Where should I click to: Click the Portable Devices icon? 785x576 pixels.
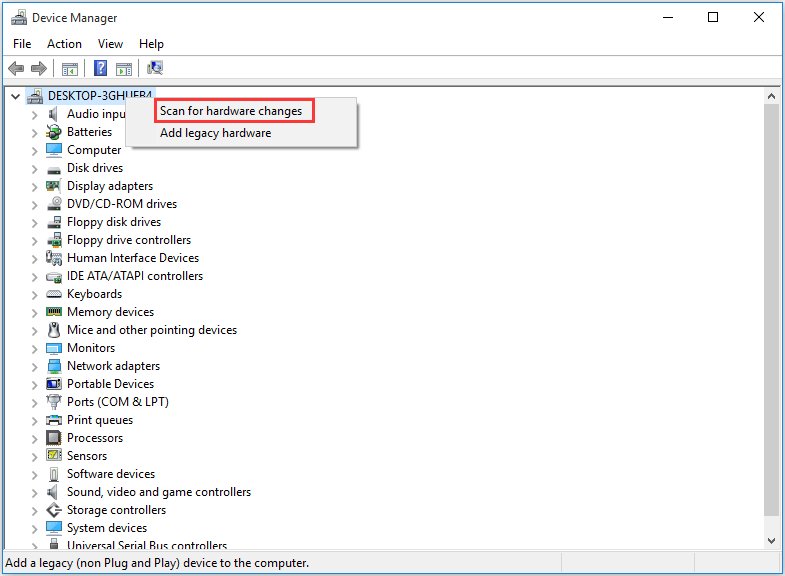[54, 384]
